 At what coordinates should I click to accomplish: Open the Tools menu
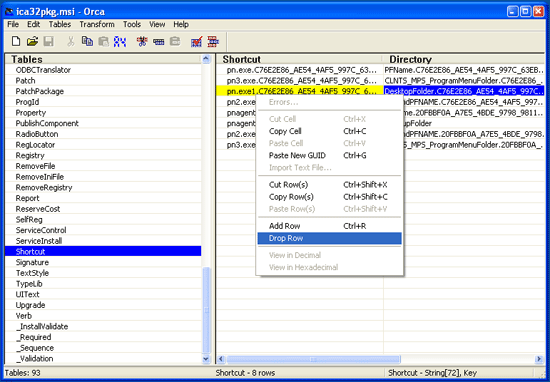[x=132, y=24]
